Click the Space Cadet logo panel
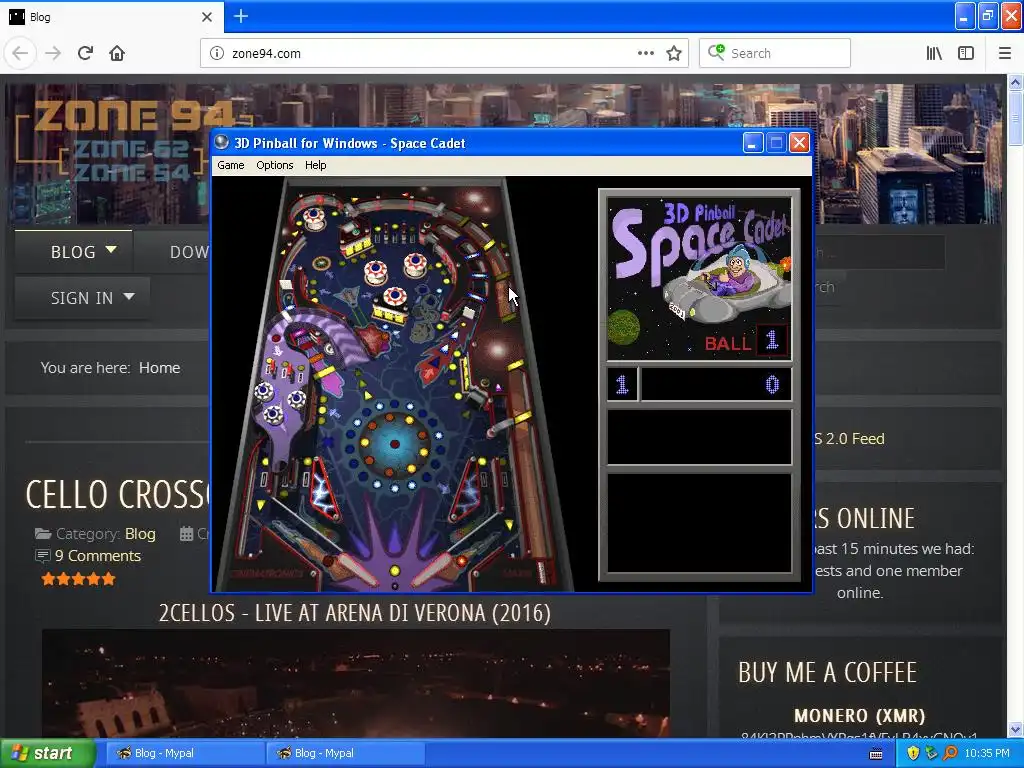 [x=699, y=279]
